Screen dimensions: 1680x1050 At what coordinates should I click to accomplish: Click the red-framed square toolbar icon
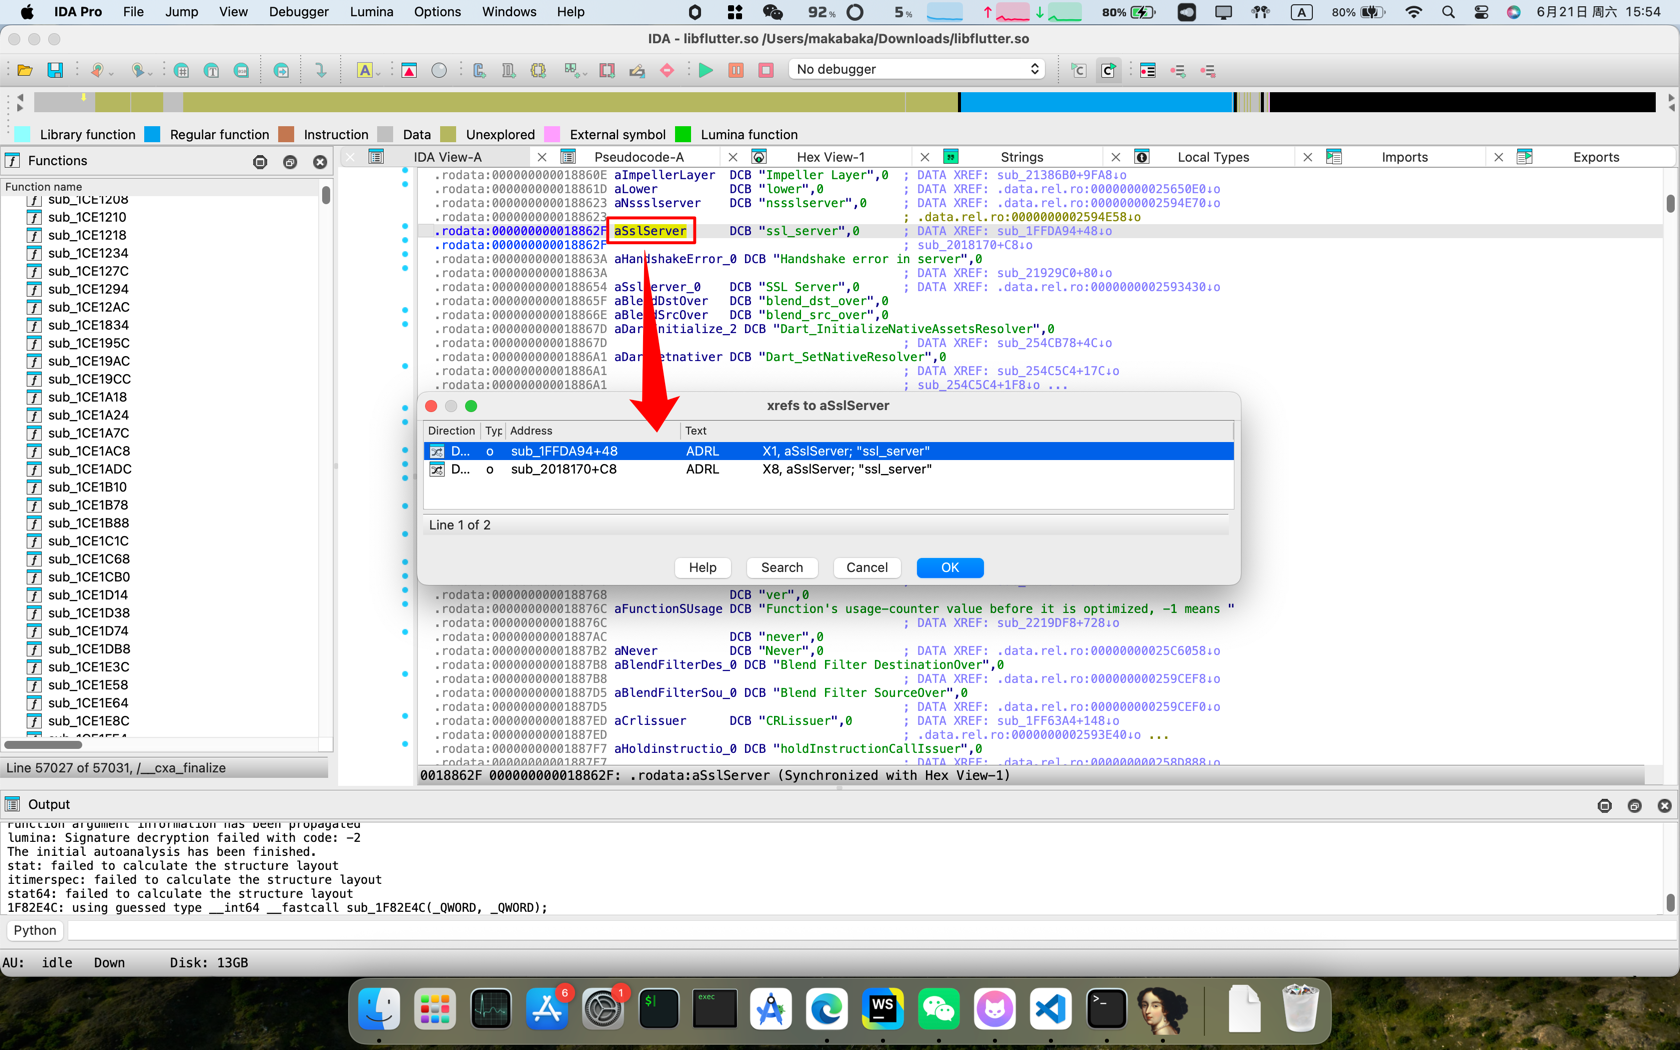tap(607, 70)
